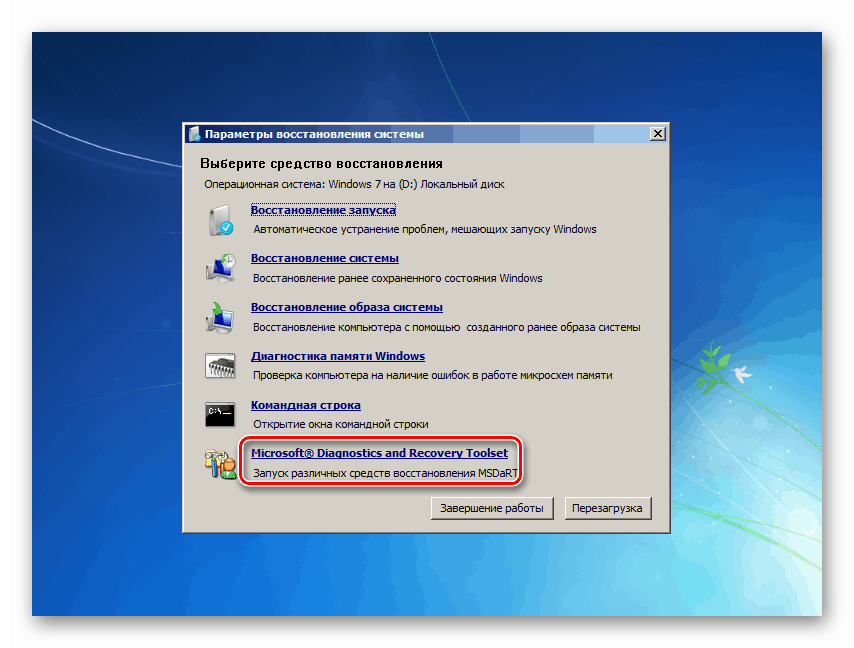The width and height of the screenshot is (854, 648).
Task: Click the memory chip diagnostics icon
Action: click(x=220, y=365)
